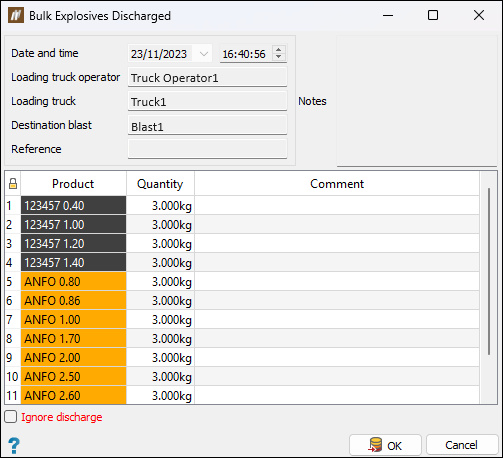503x458 pixels.
Task: Click the database icon on OK button
Action: pos(375,445)
